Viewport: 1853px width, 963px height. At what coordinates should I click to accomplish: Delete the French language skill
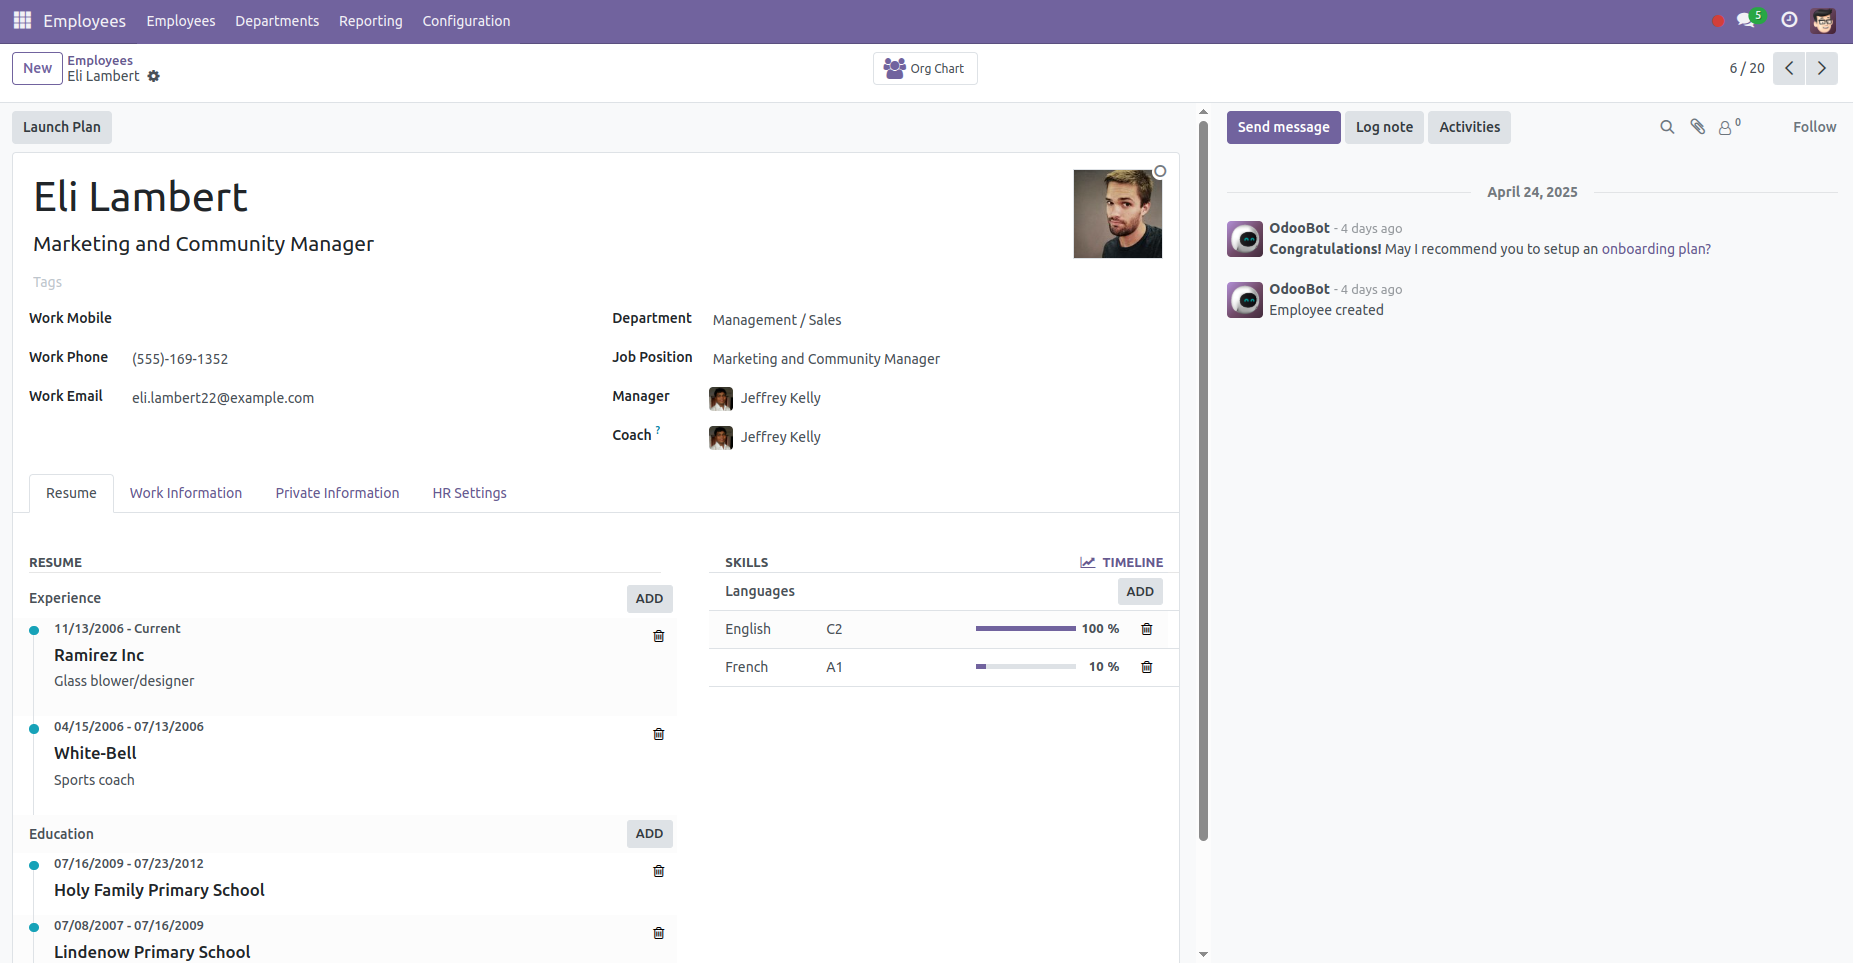pos(1147,667)
